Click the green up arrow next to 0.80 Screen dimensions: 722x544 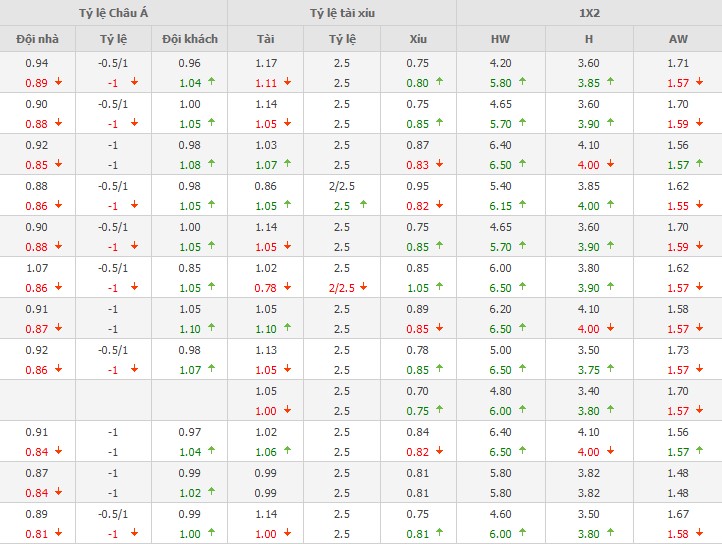439,82
